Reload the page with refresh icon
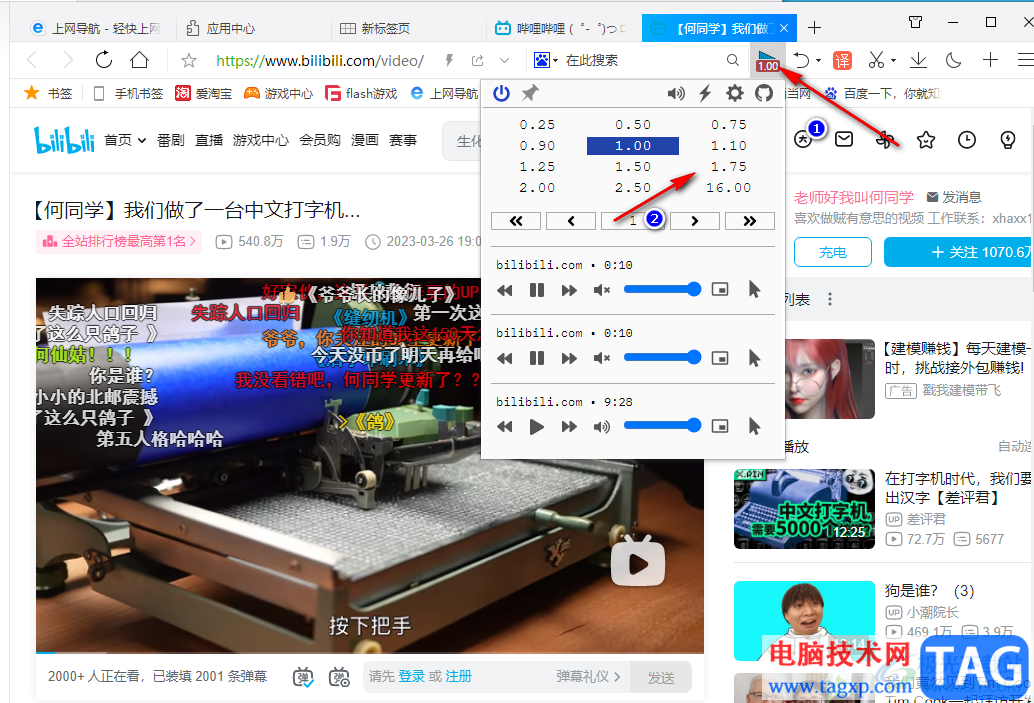Viewport: 1034px width, 703px height. pos(104,60)
